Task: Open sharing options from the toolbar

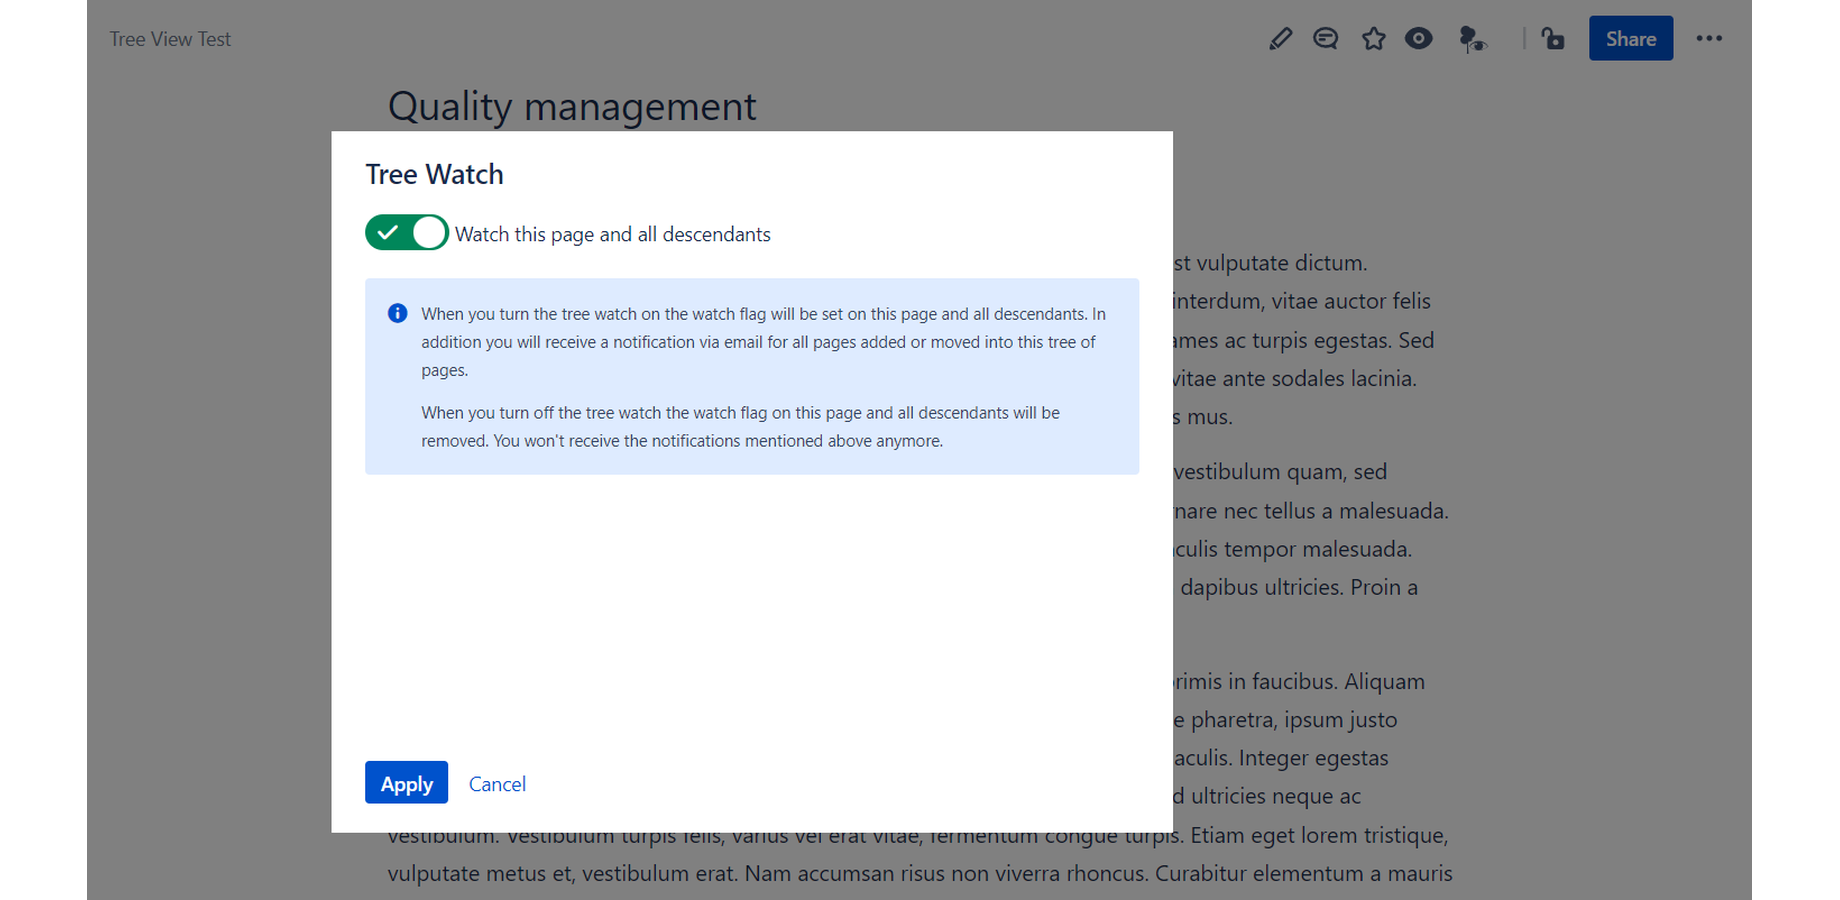Action: [x=1630, y=38]
